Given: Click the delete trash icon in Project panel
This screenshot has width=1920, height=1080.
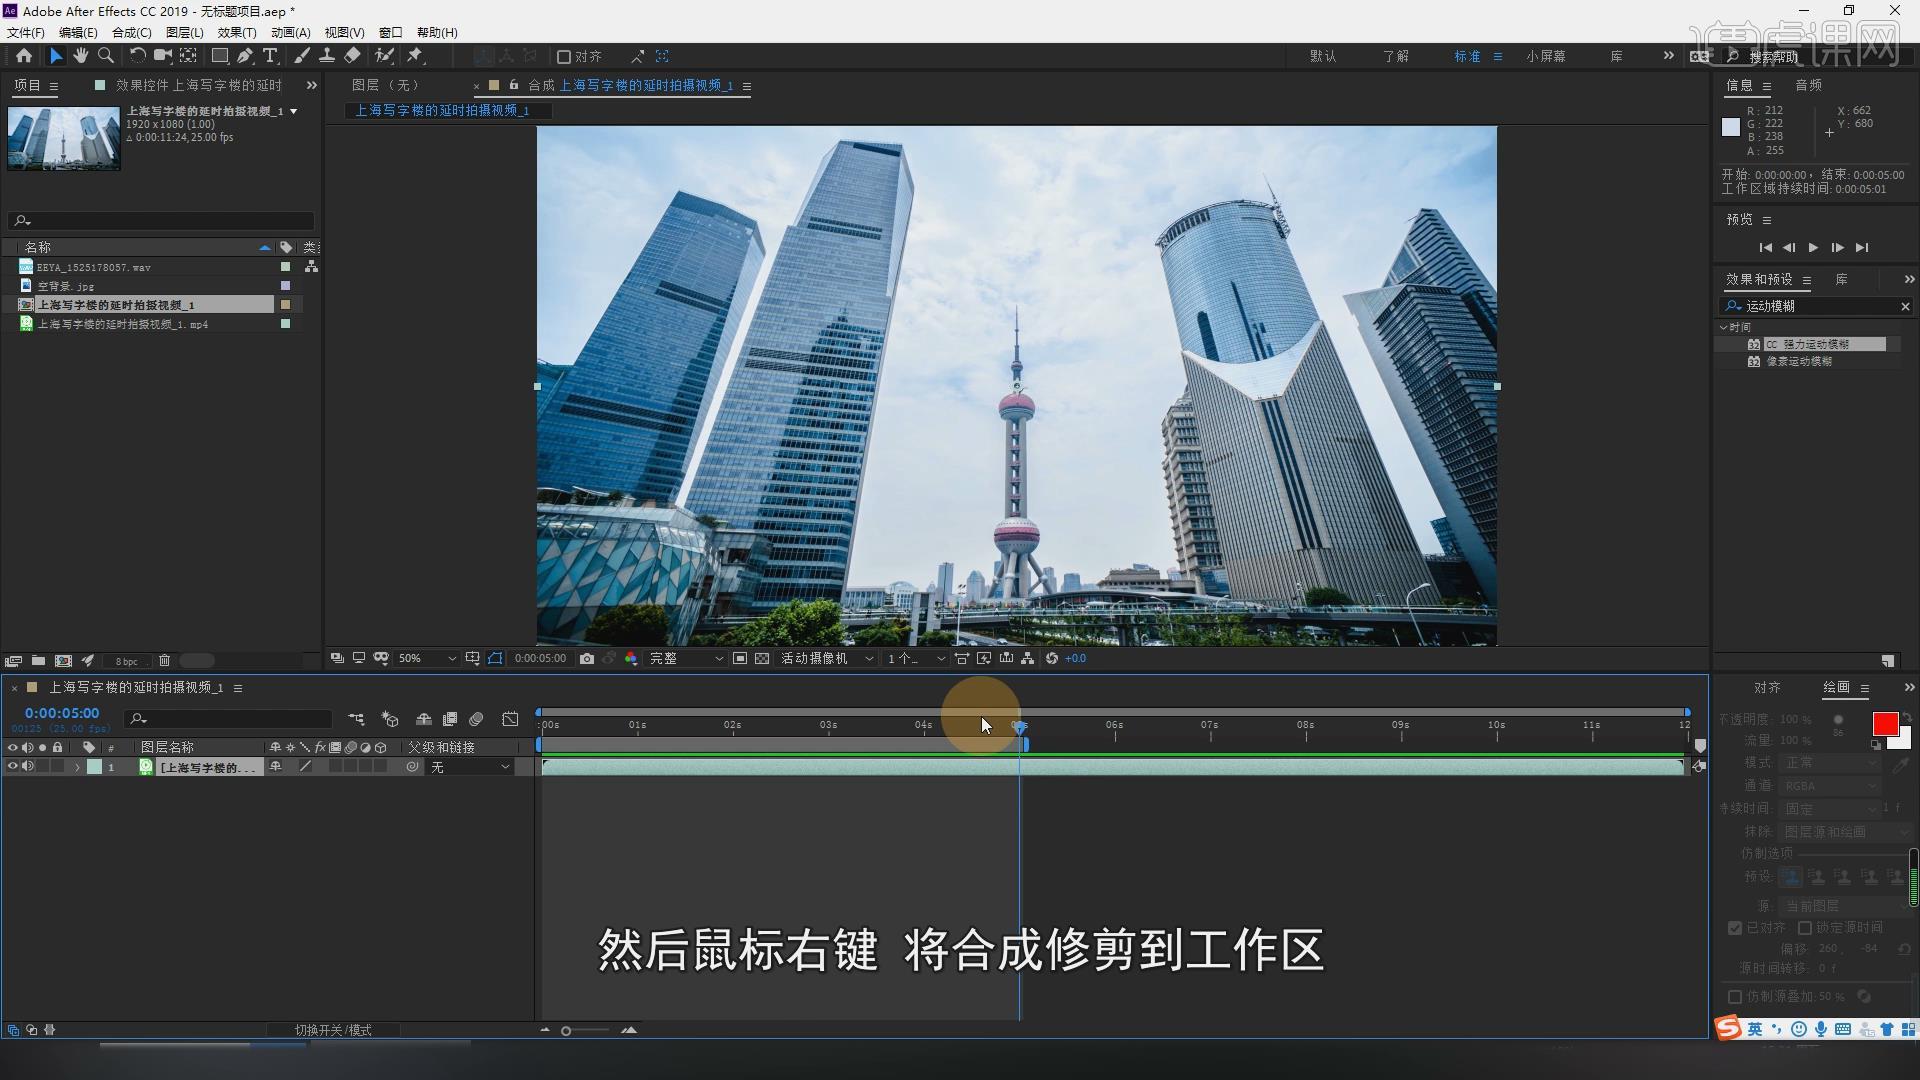Looking at the screenshot, I should point(165,661).
